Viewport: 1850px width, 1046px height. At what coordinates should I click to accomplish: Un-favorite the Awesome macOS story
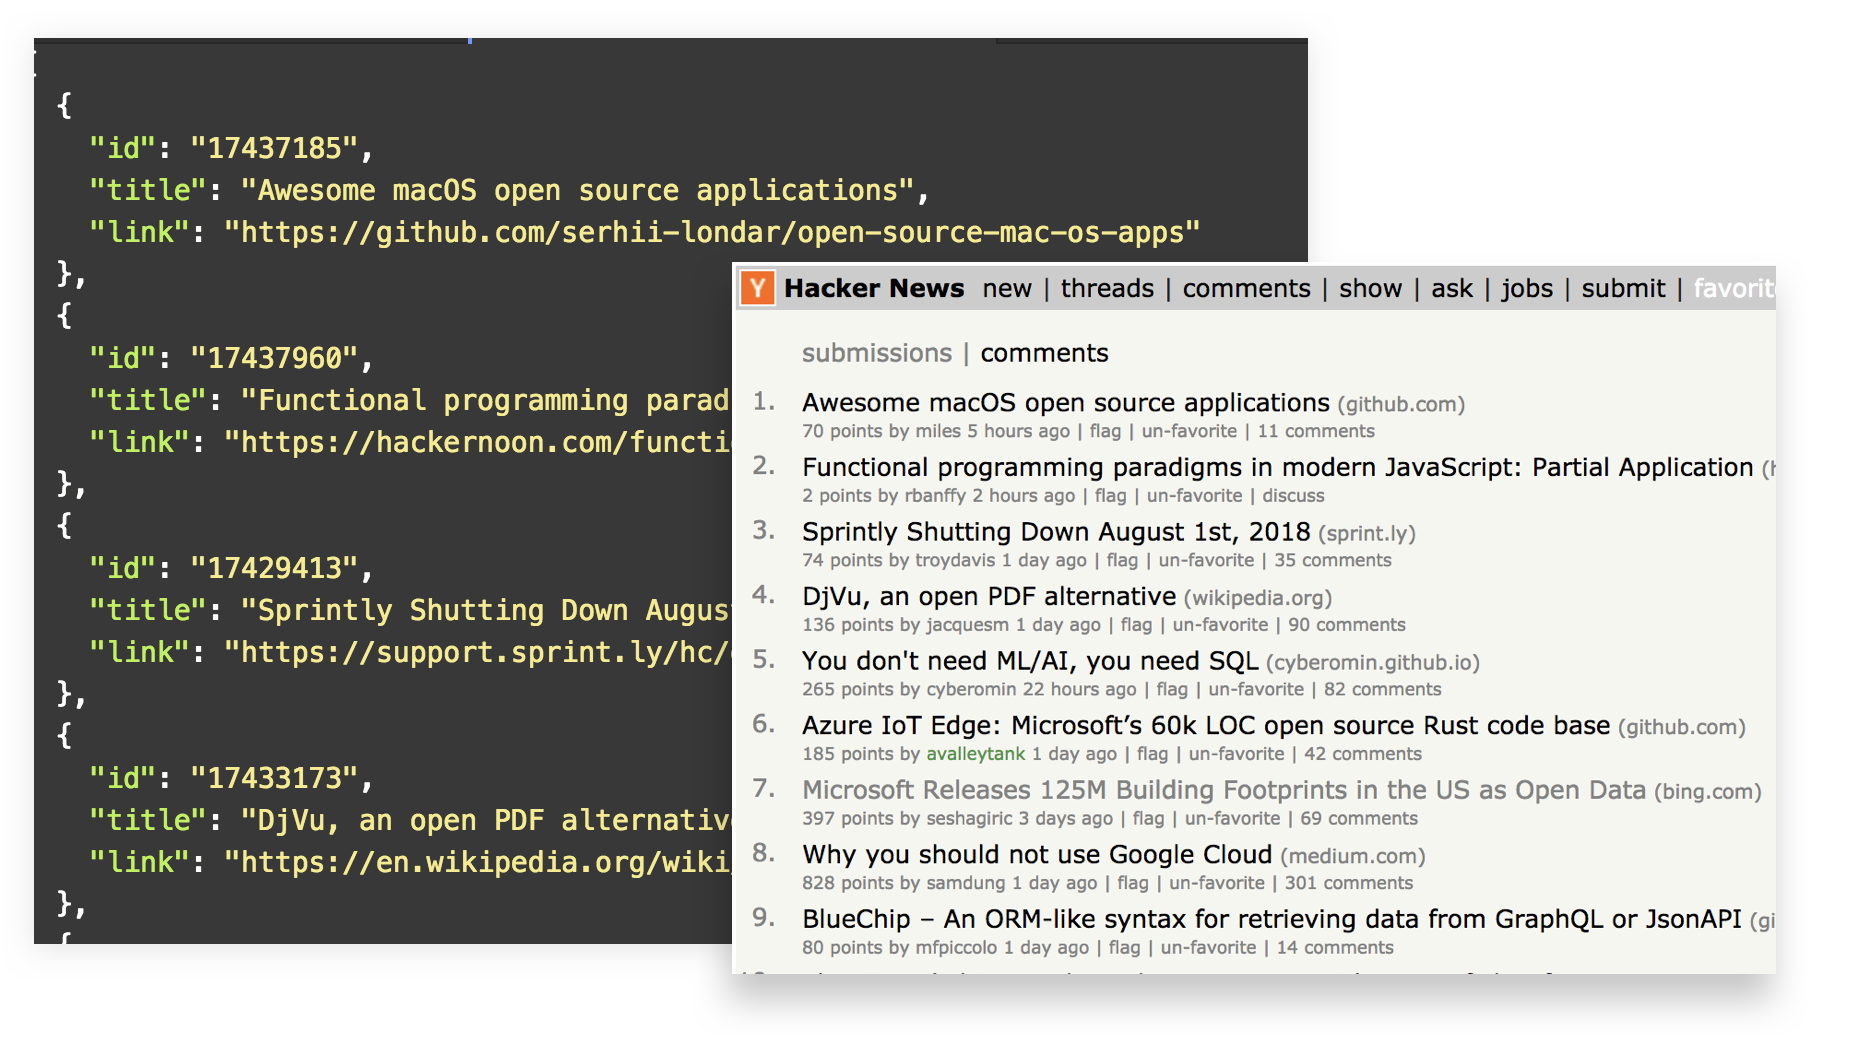pyautogui.click(x=1189, y=431)
